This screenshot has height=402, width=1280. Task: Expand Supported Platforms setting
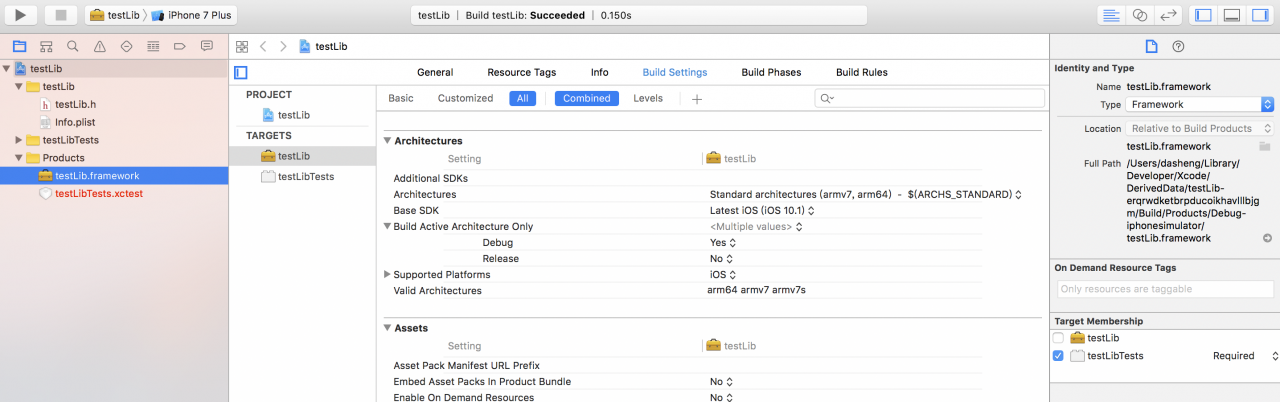388,275
